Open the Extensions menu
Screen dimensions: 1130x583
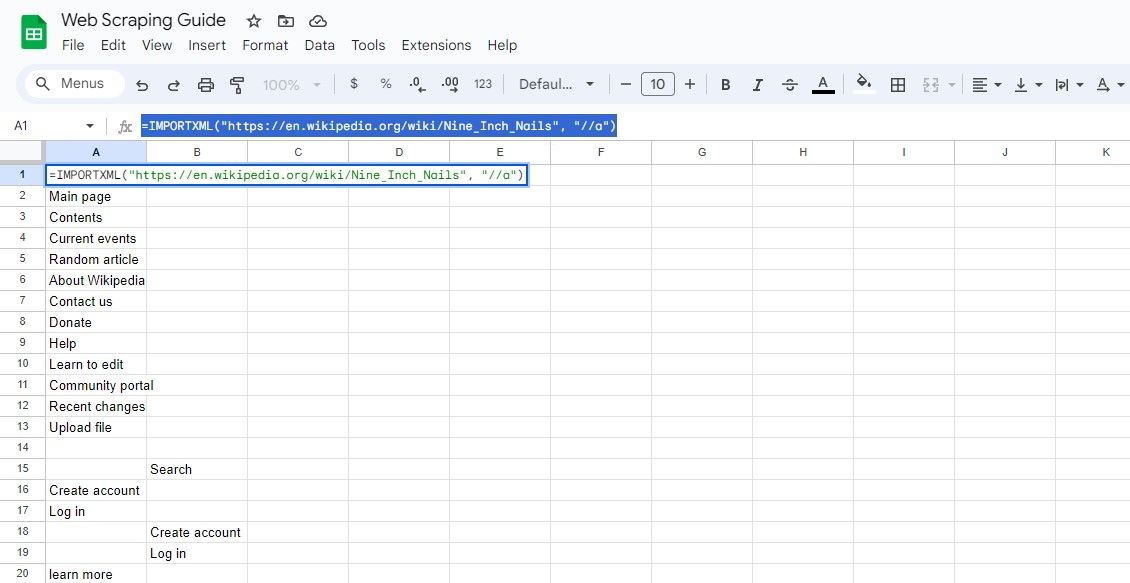point(436,45)
